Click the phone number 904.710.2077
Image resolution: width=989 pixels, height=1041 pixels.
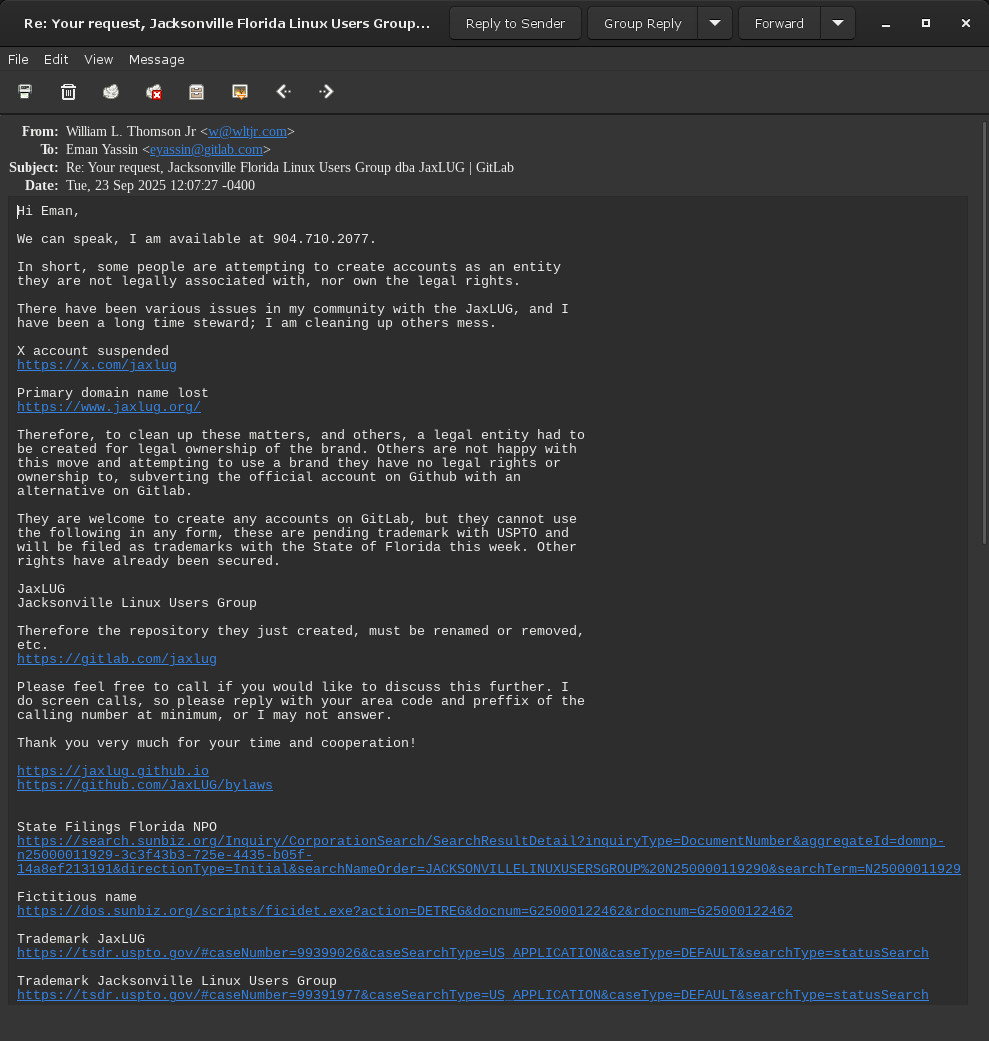tap(321, 239)
